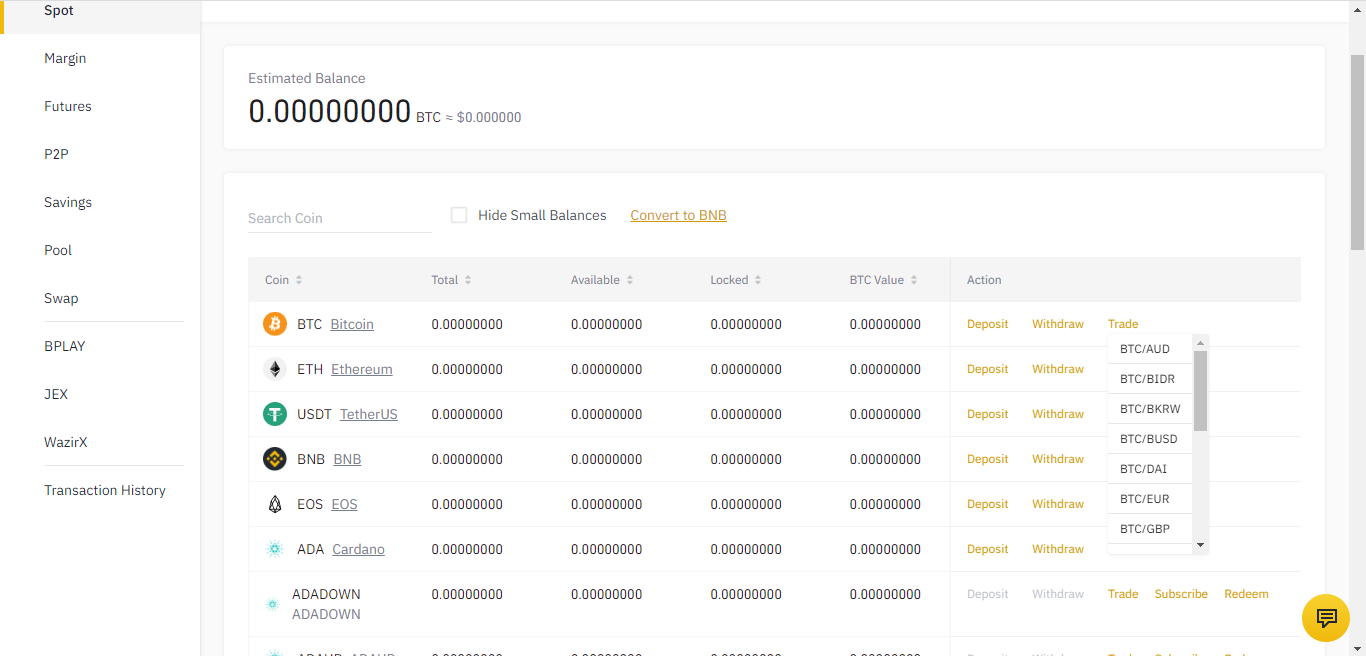Choose BTC/BIDR trading pair
Screen dimensions: 1366x656
point(1150,379)
